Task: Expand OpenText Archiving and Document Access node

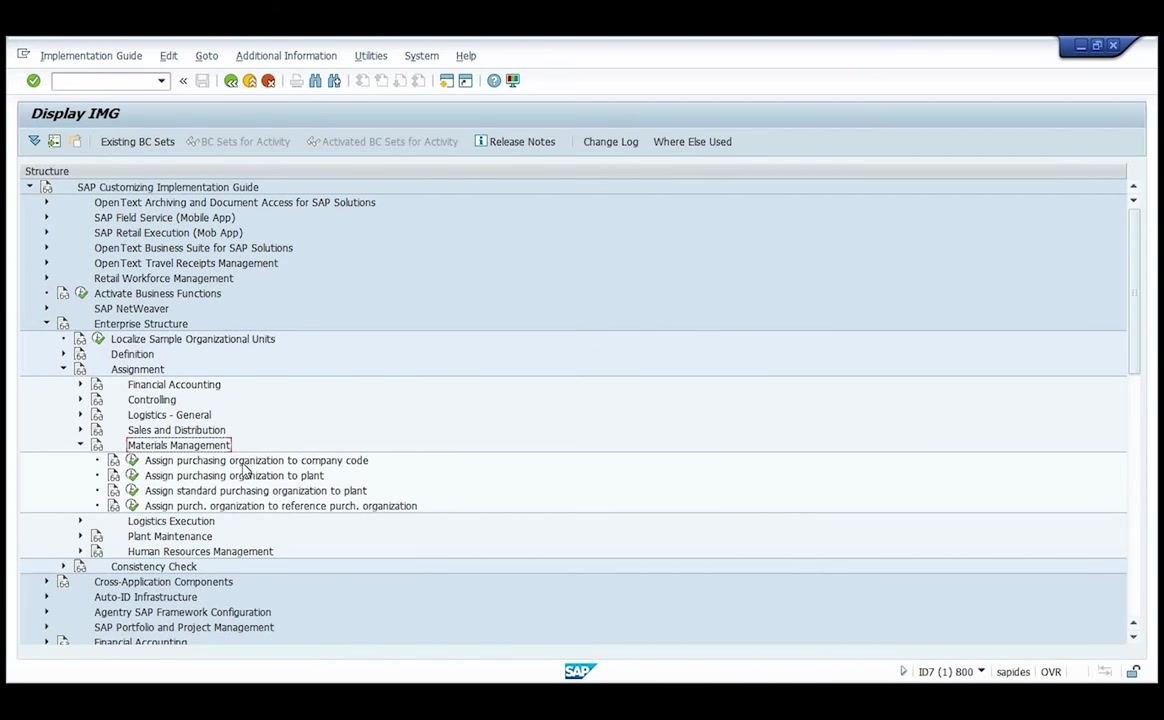Action: click(x=46, y=202)
